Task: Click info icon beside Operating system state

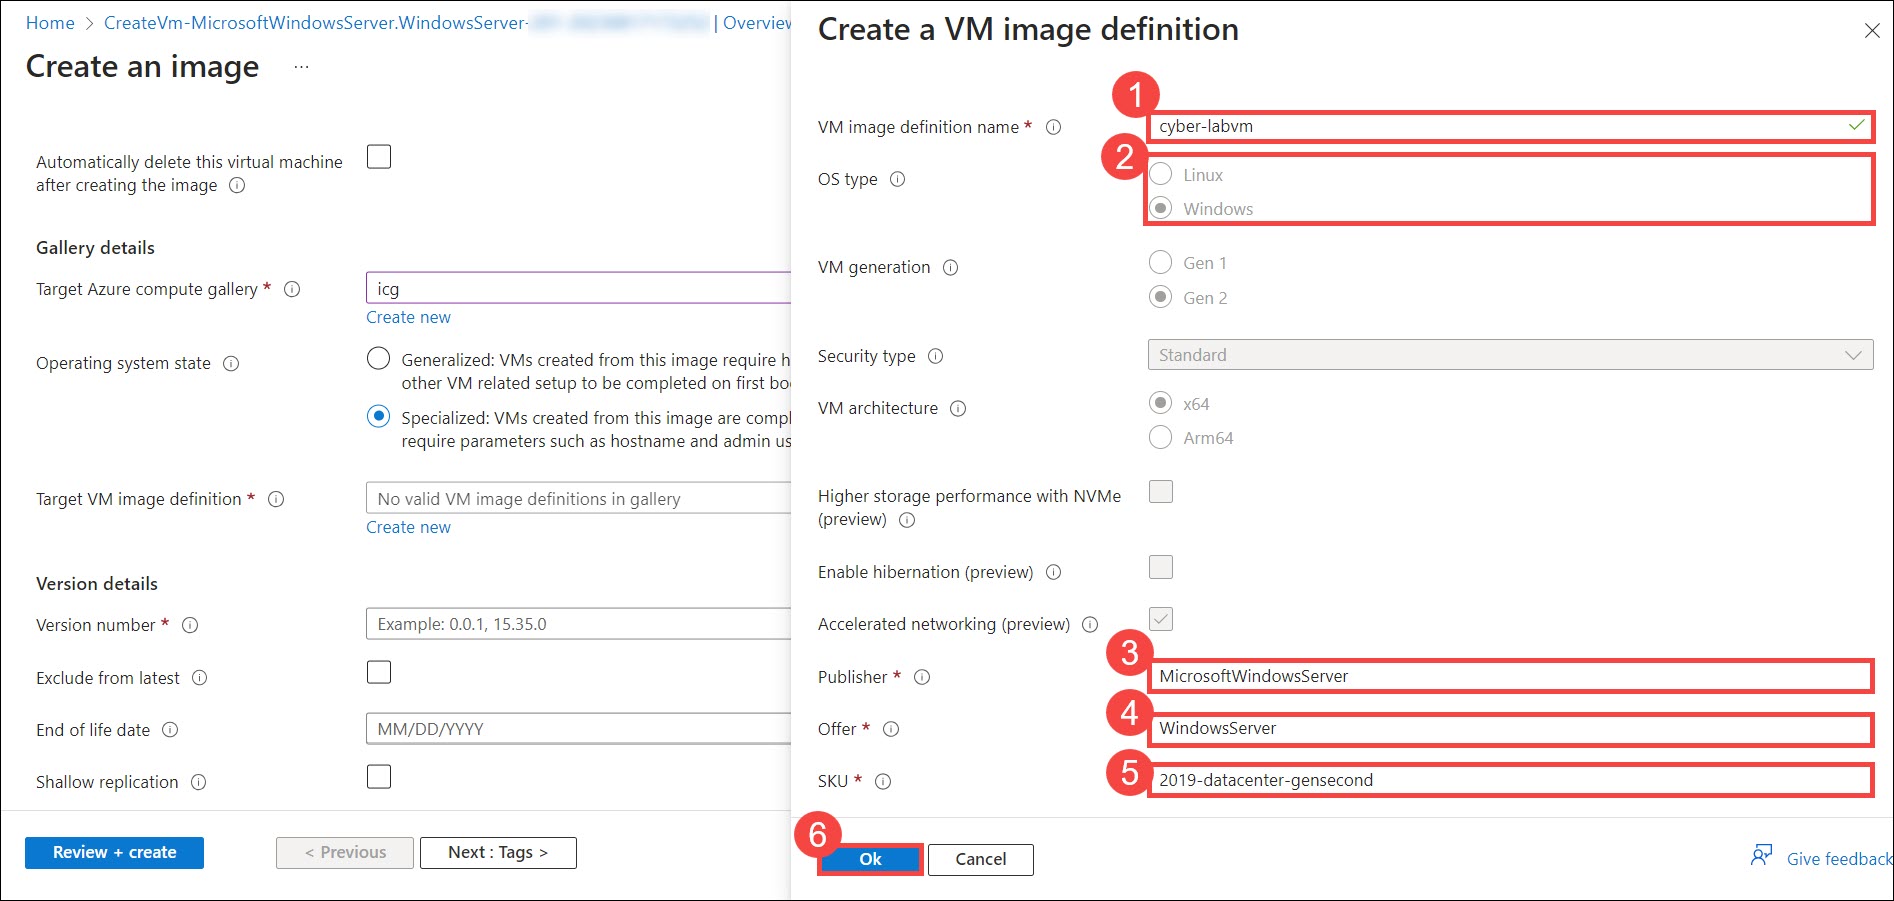Action: (231, 363)
